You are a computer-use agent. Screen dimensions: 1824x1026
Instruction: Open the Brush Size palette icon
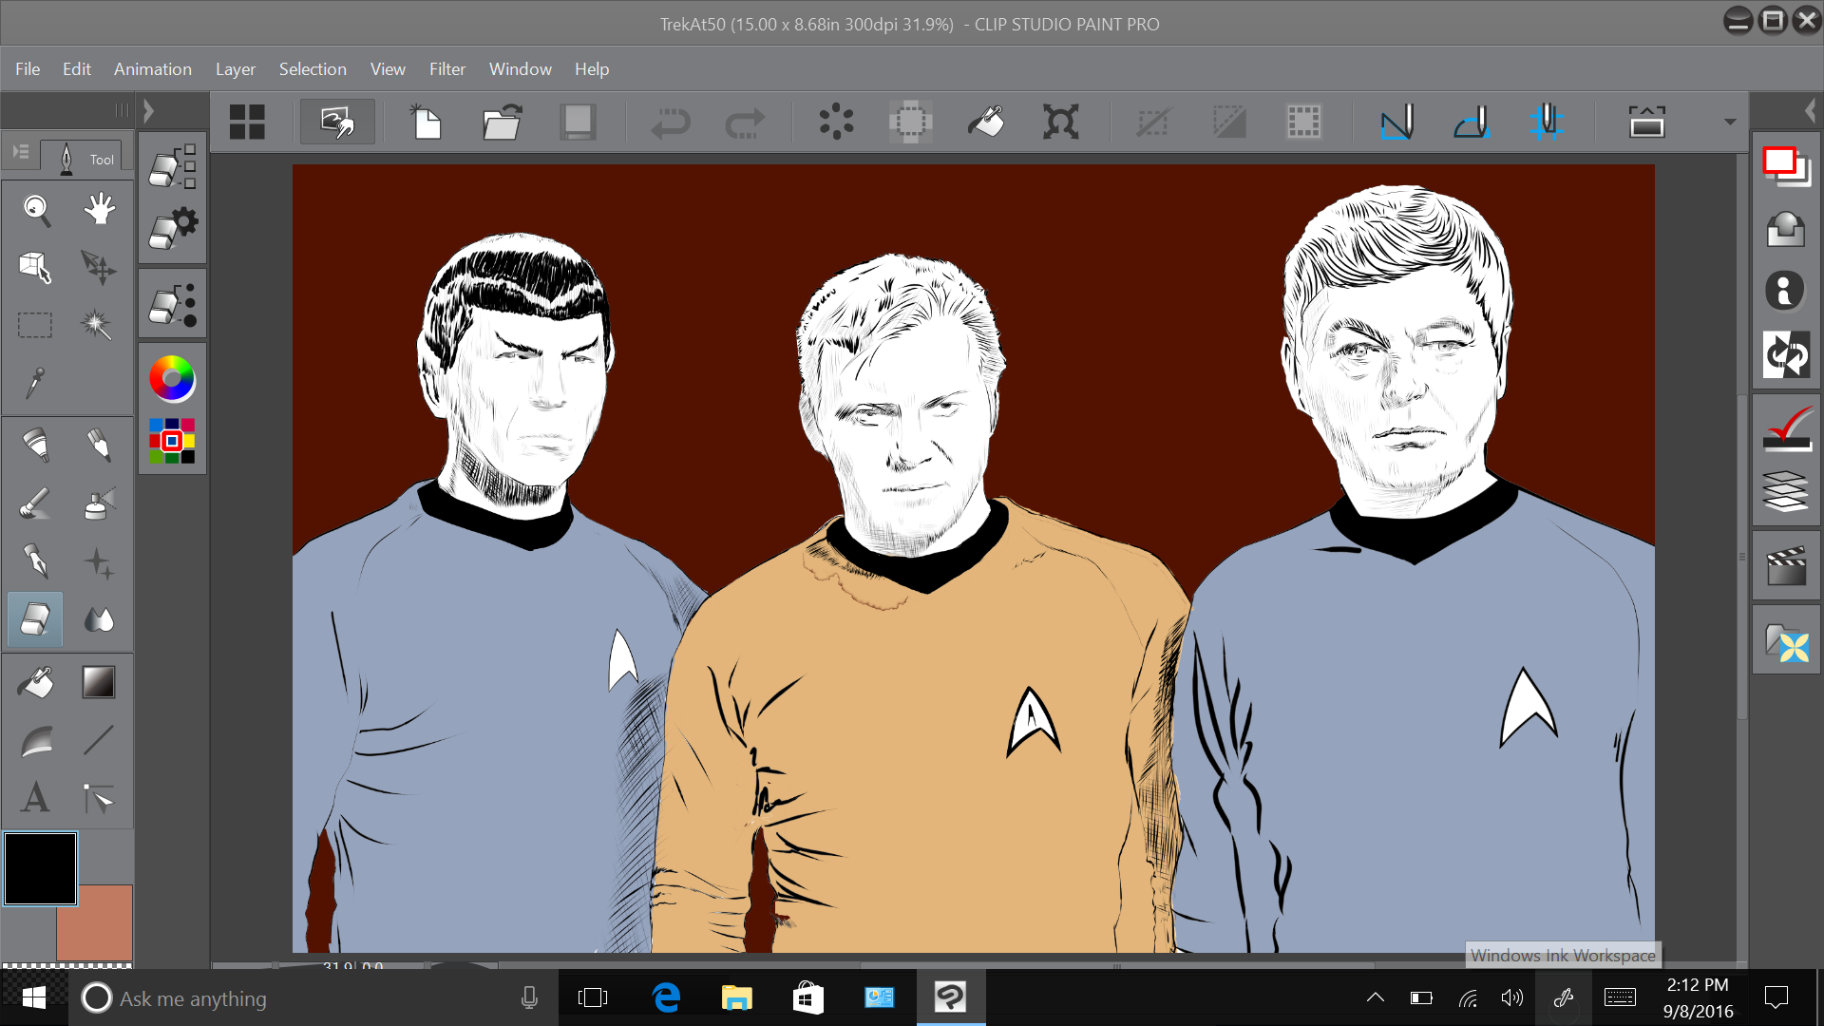pos(172,304)
